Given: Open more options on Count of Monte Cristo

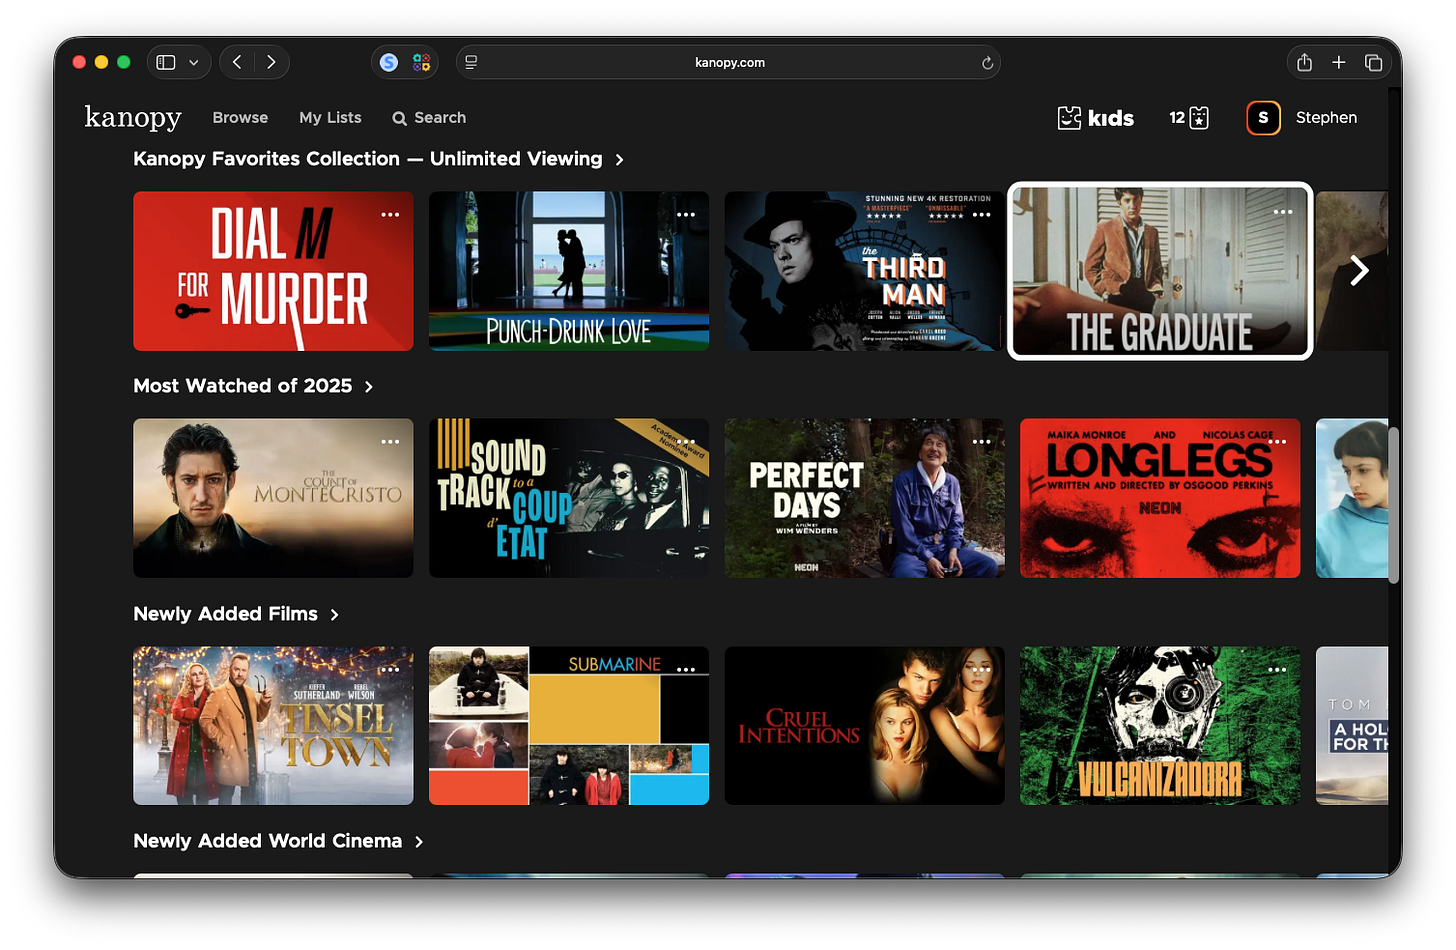Looking at the screenshot, I should [x=390, y=441].
